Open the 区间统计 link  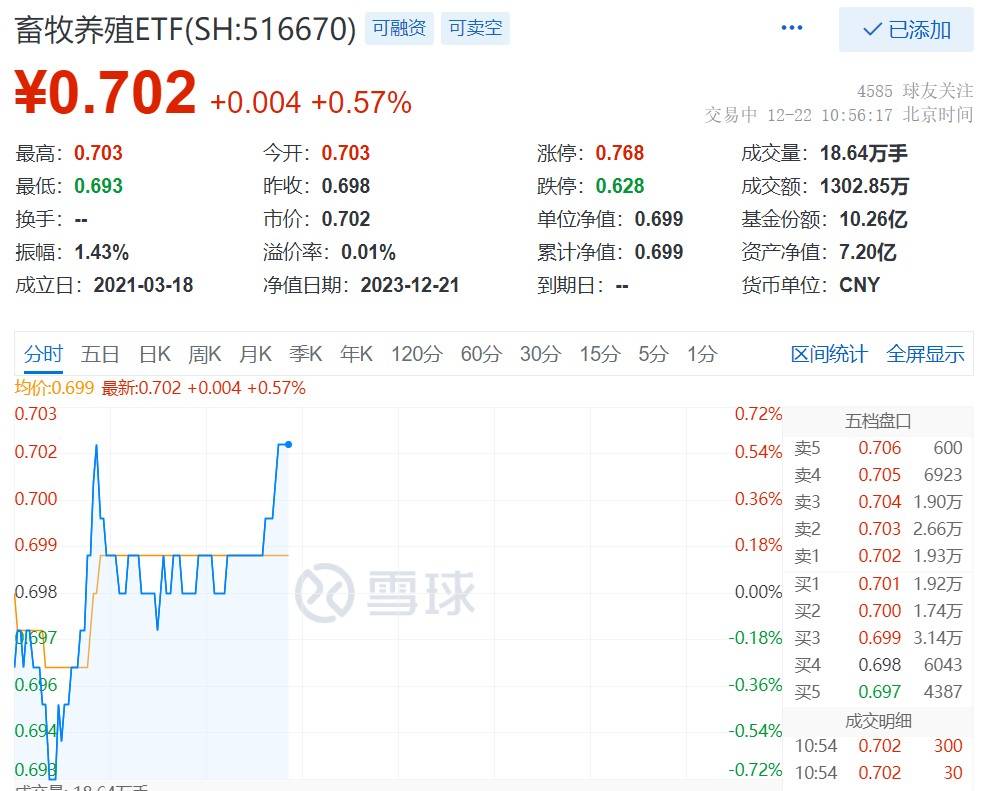[x=829, y=354]
